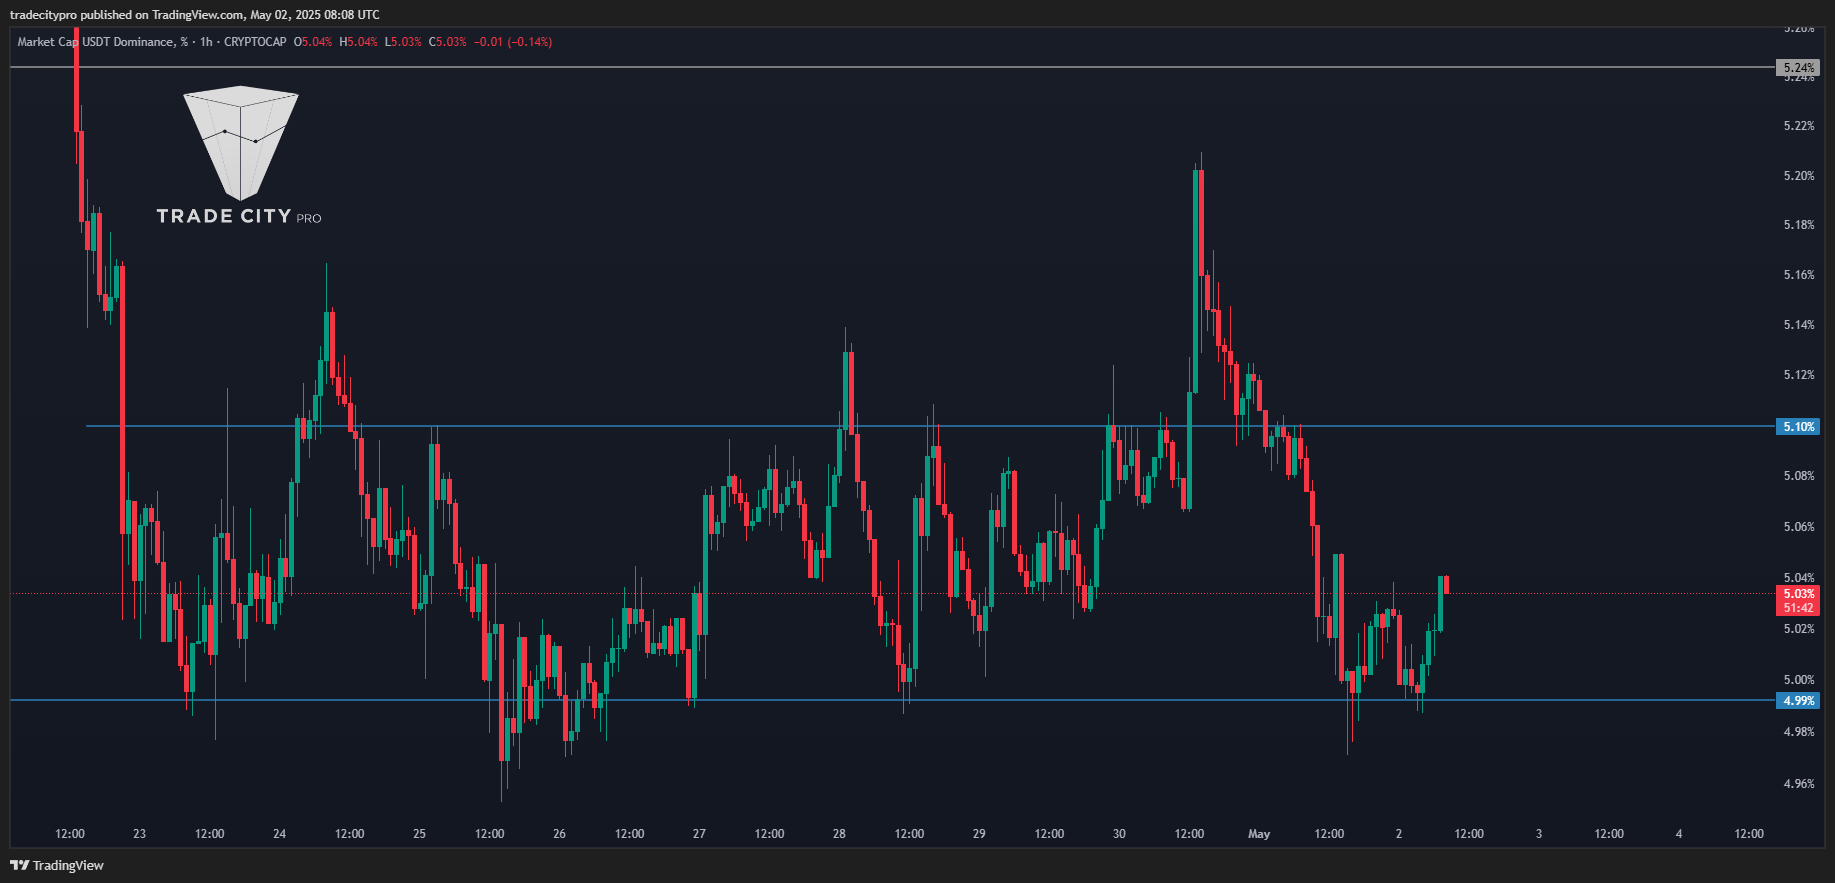Screen dimensions: 1835x883
Task: Click 4.96% on the price axis
Action: 1798,784
